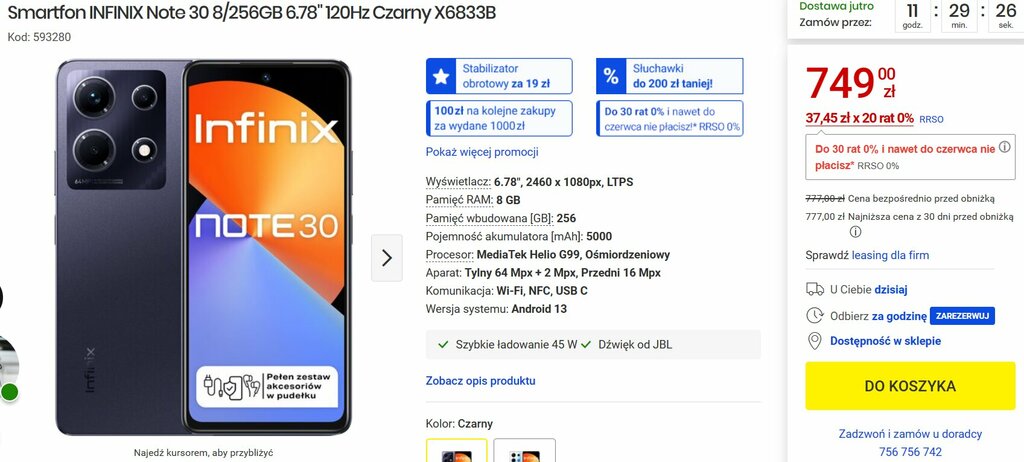Screen dimensions: 1024x462
Task: Open 'leasing dla firm' link
Action: [x=890, y=256]
